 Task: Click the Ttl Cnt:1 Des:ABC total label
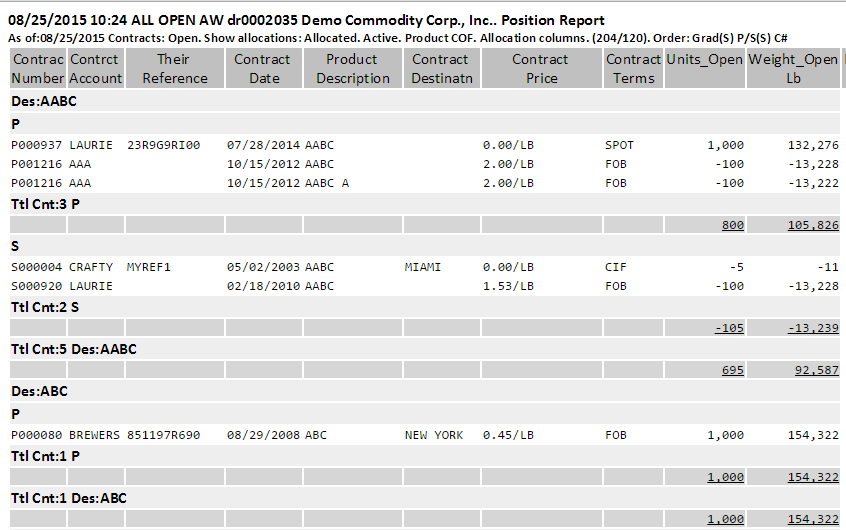(69, 498)
